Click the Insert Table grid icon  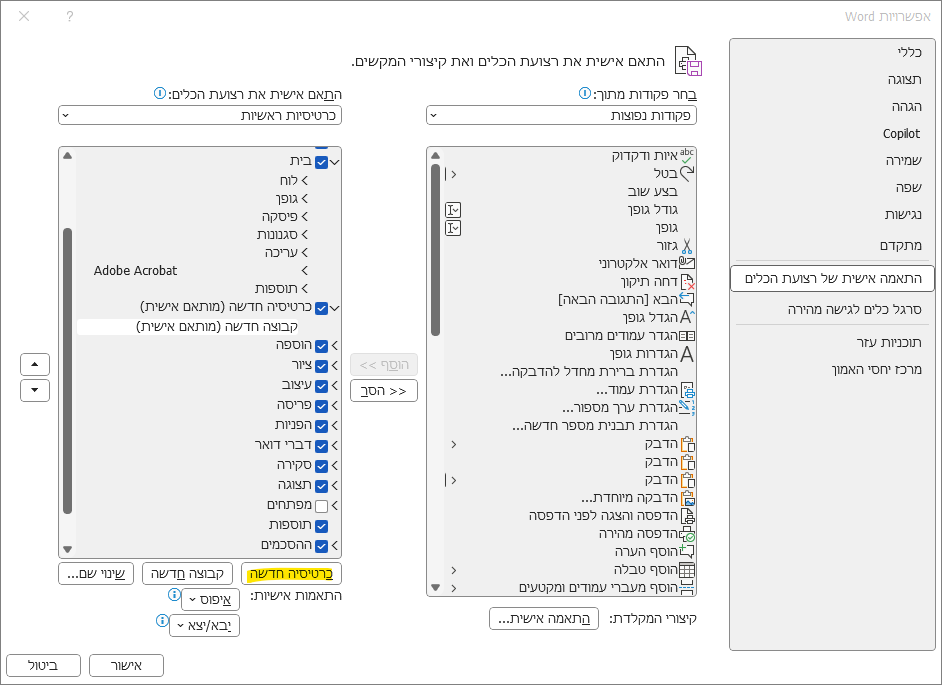[686, 569]
